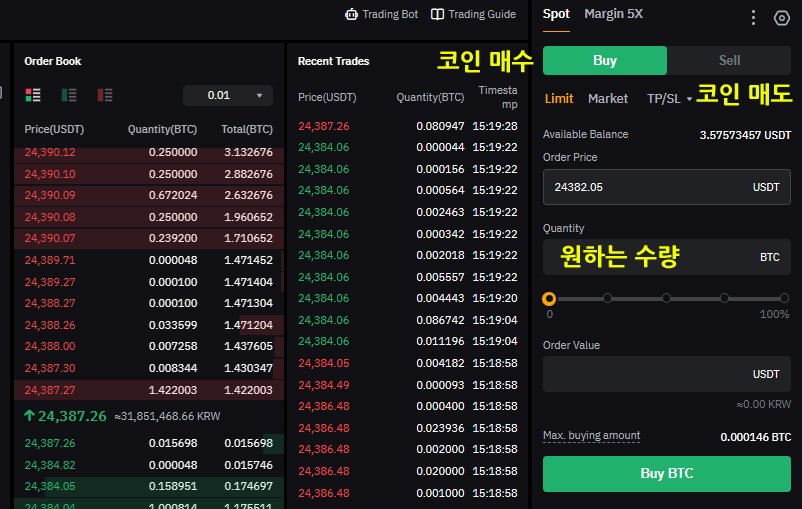Image resolution: width=802 pixels, height=509 pixels.
Task: Click the recent trade at 15:19:28
Action: coord(408,126)
